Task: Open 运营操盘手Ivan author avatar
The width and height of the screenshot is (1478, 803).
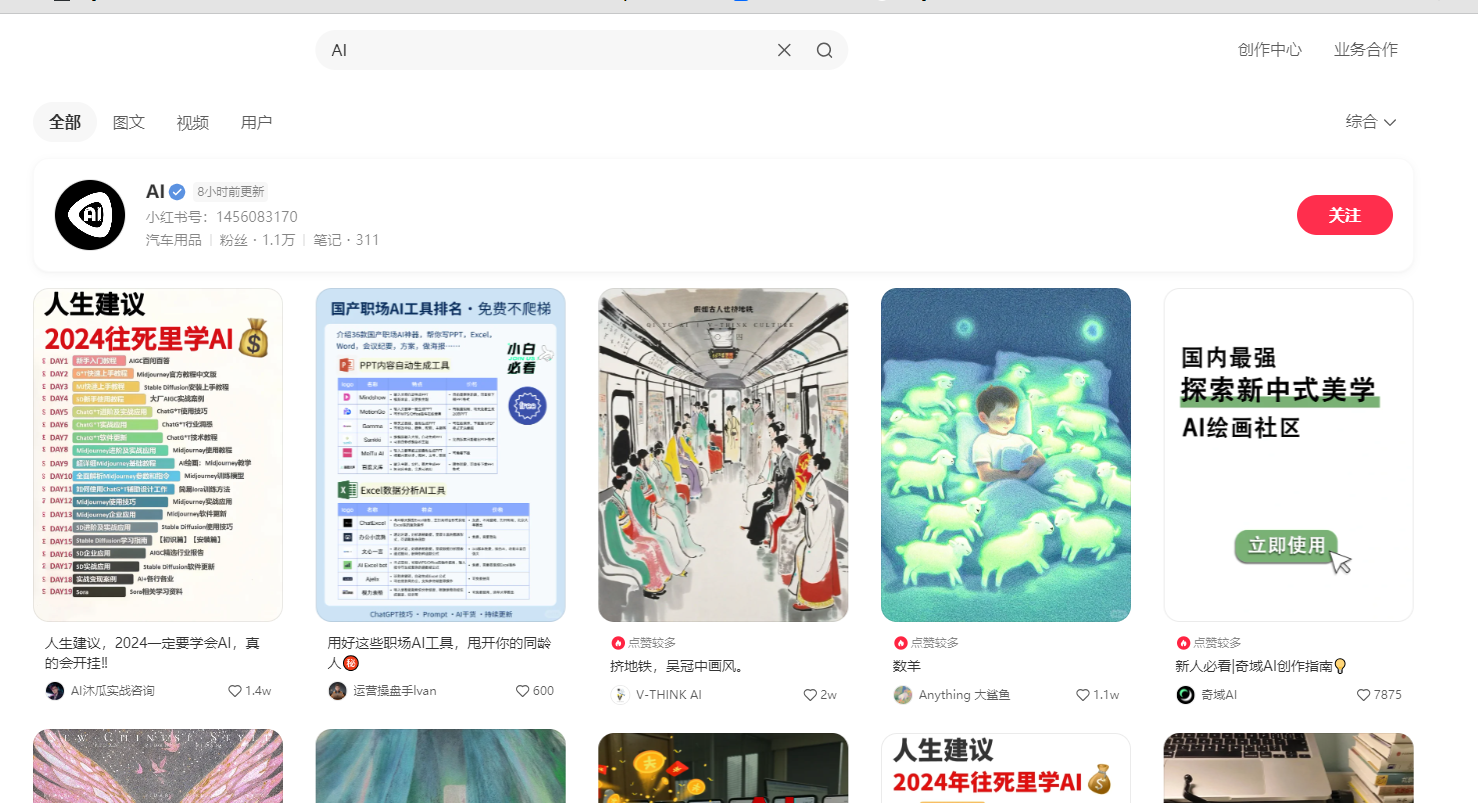Action: (338, 691)
